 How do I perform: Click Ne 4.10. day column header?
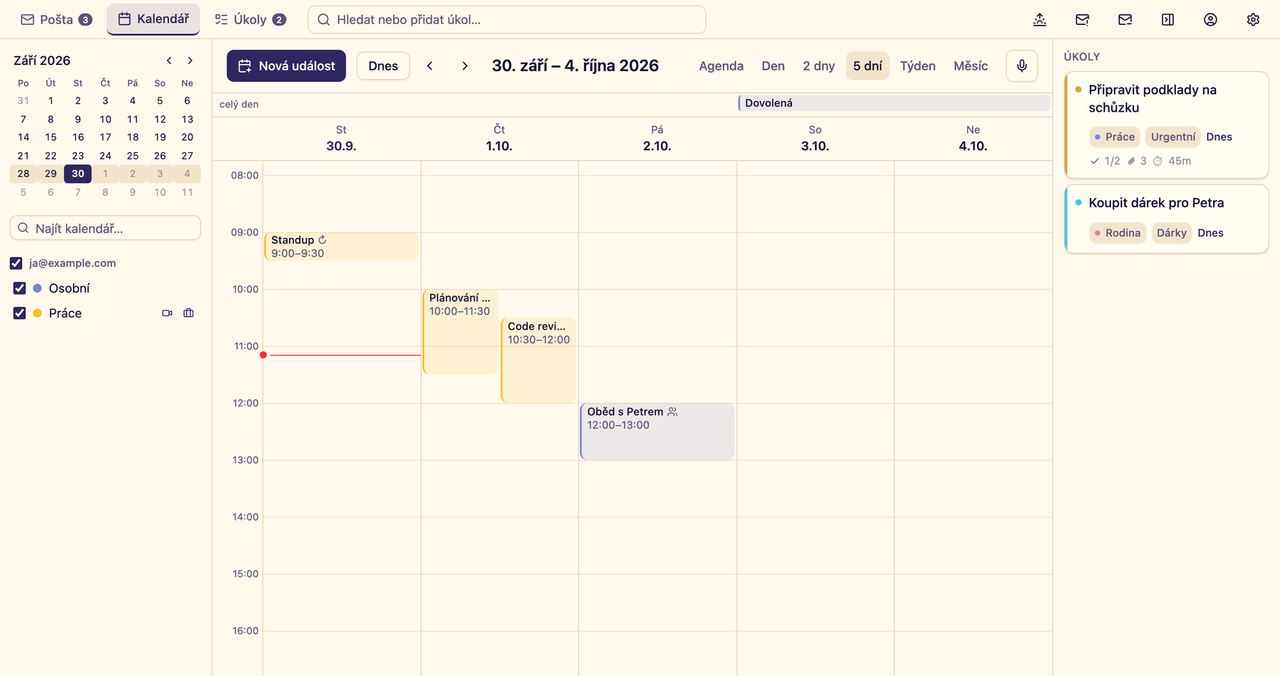click(x=973, y=138)
